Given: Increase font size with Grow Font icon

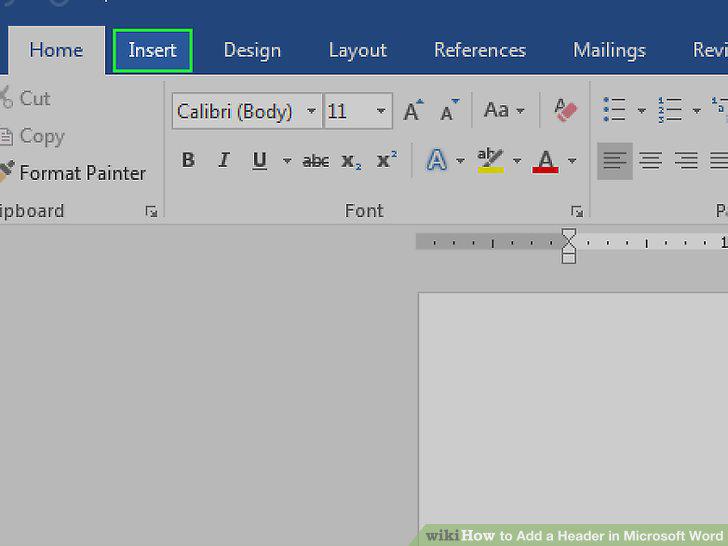Looking at the screenshot, I should point(413,110).
